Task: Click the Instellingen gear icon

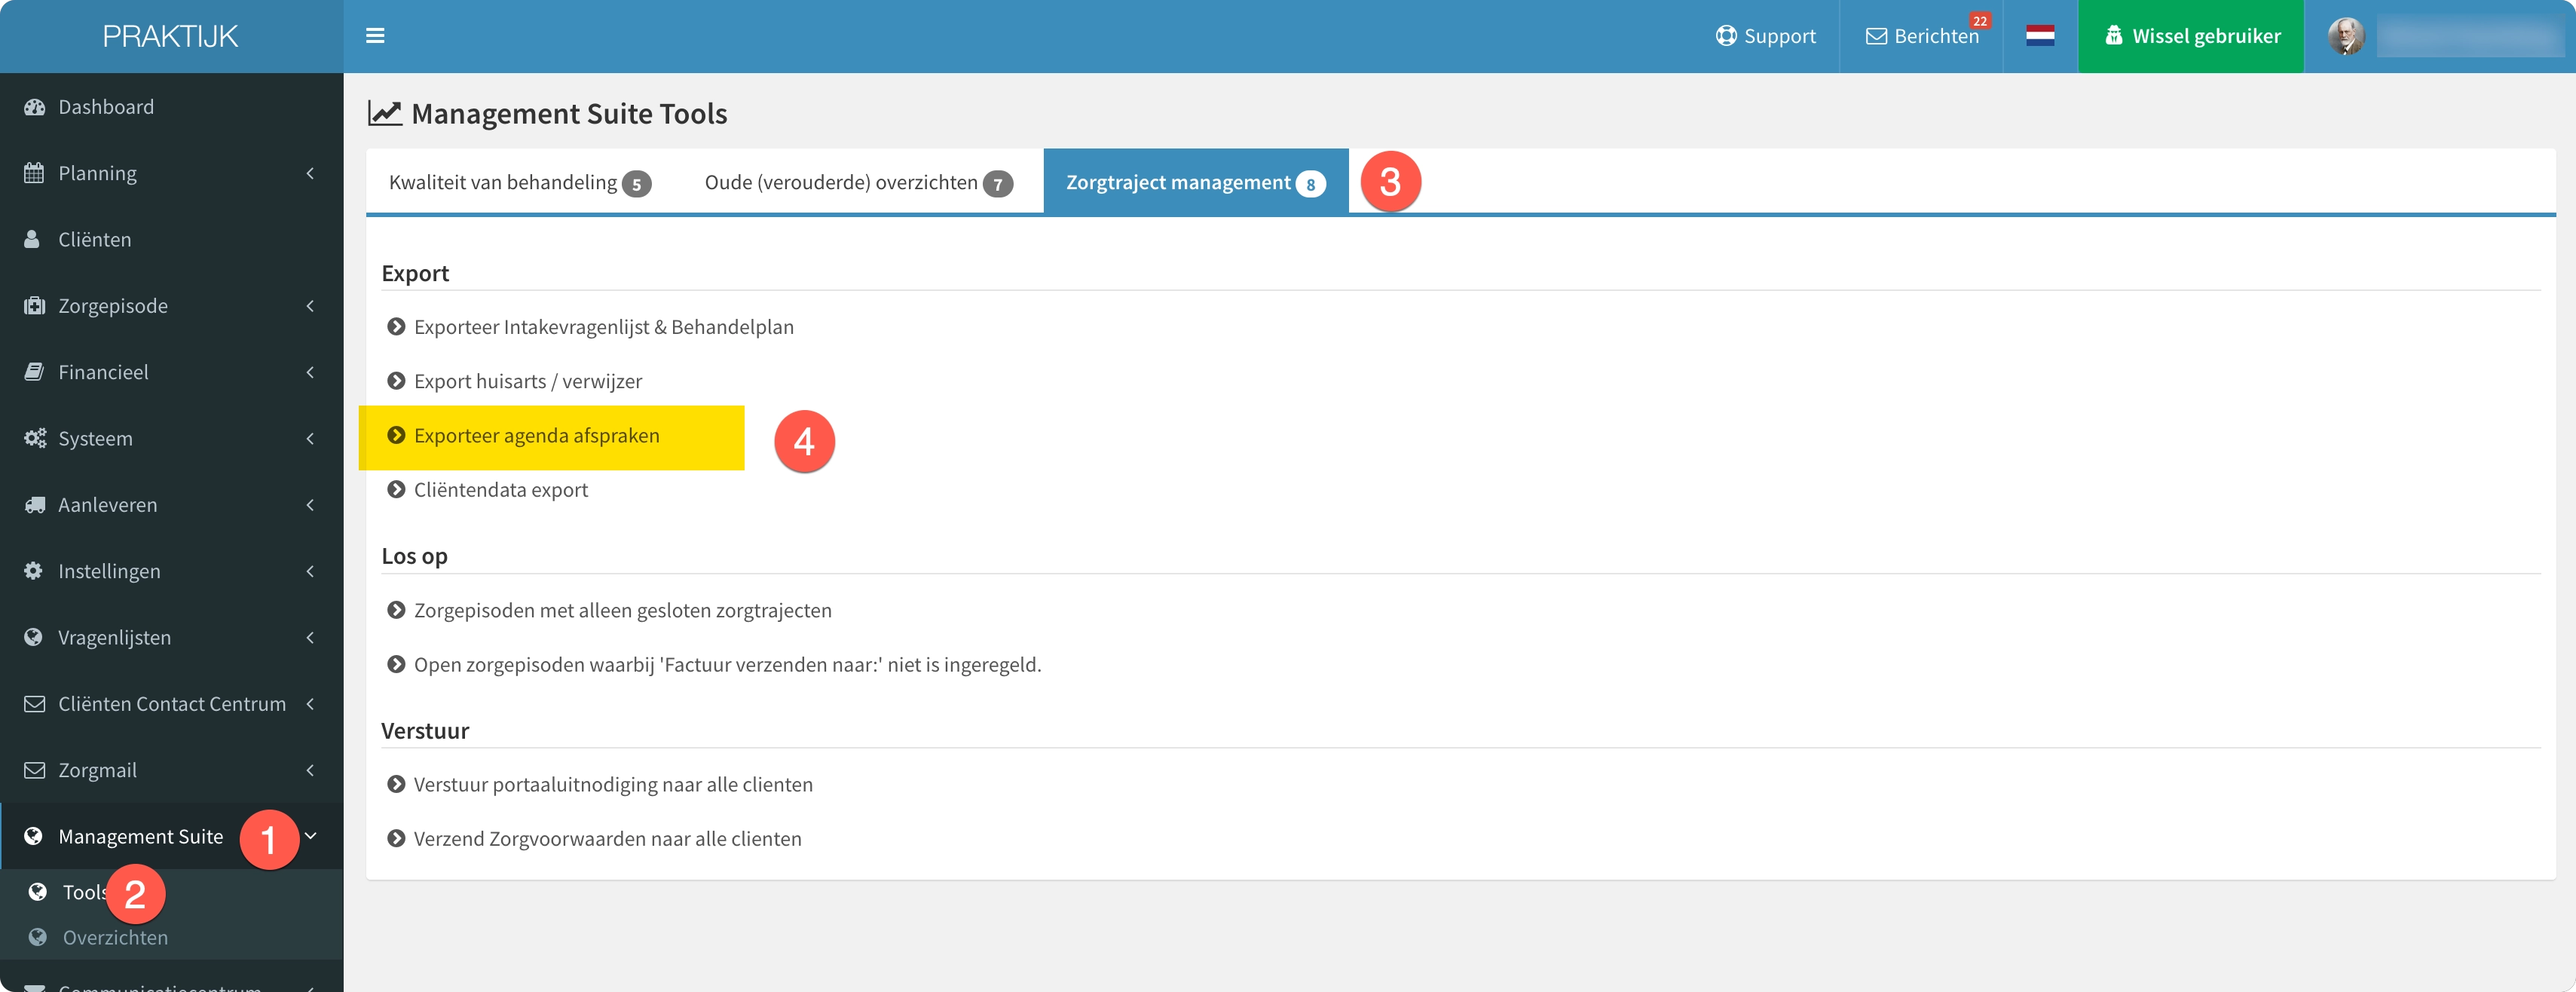Action: (x=33, y=571)
